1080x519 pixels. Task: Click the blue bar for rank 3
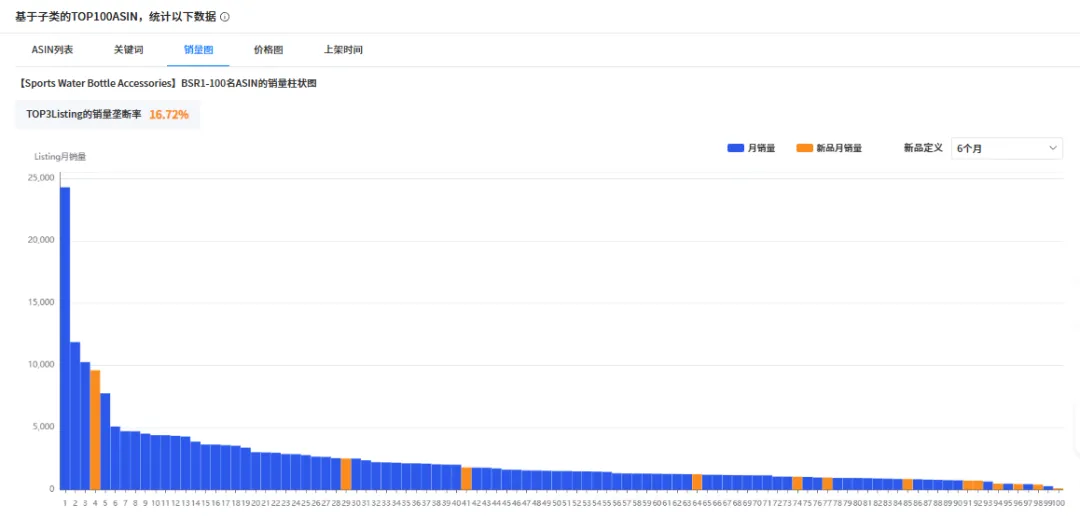85,425
